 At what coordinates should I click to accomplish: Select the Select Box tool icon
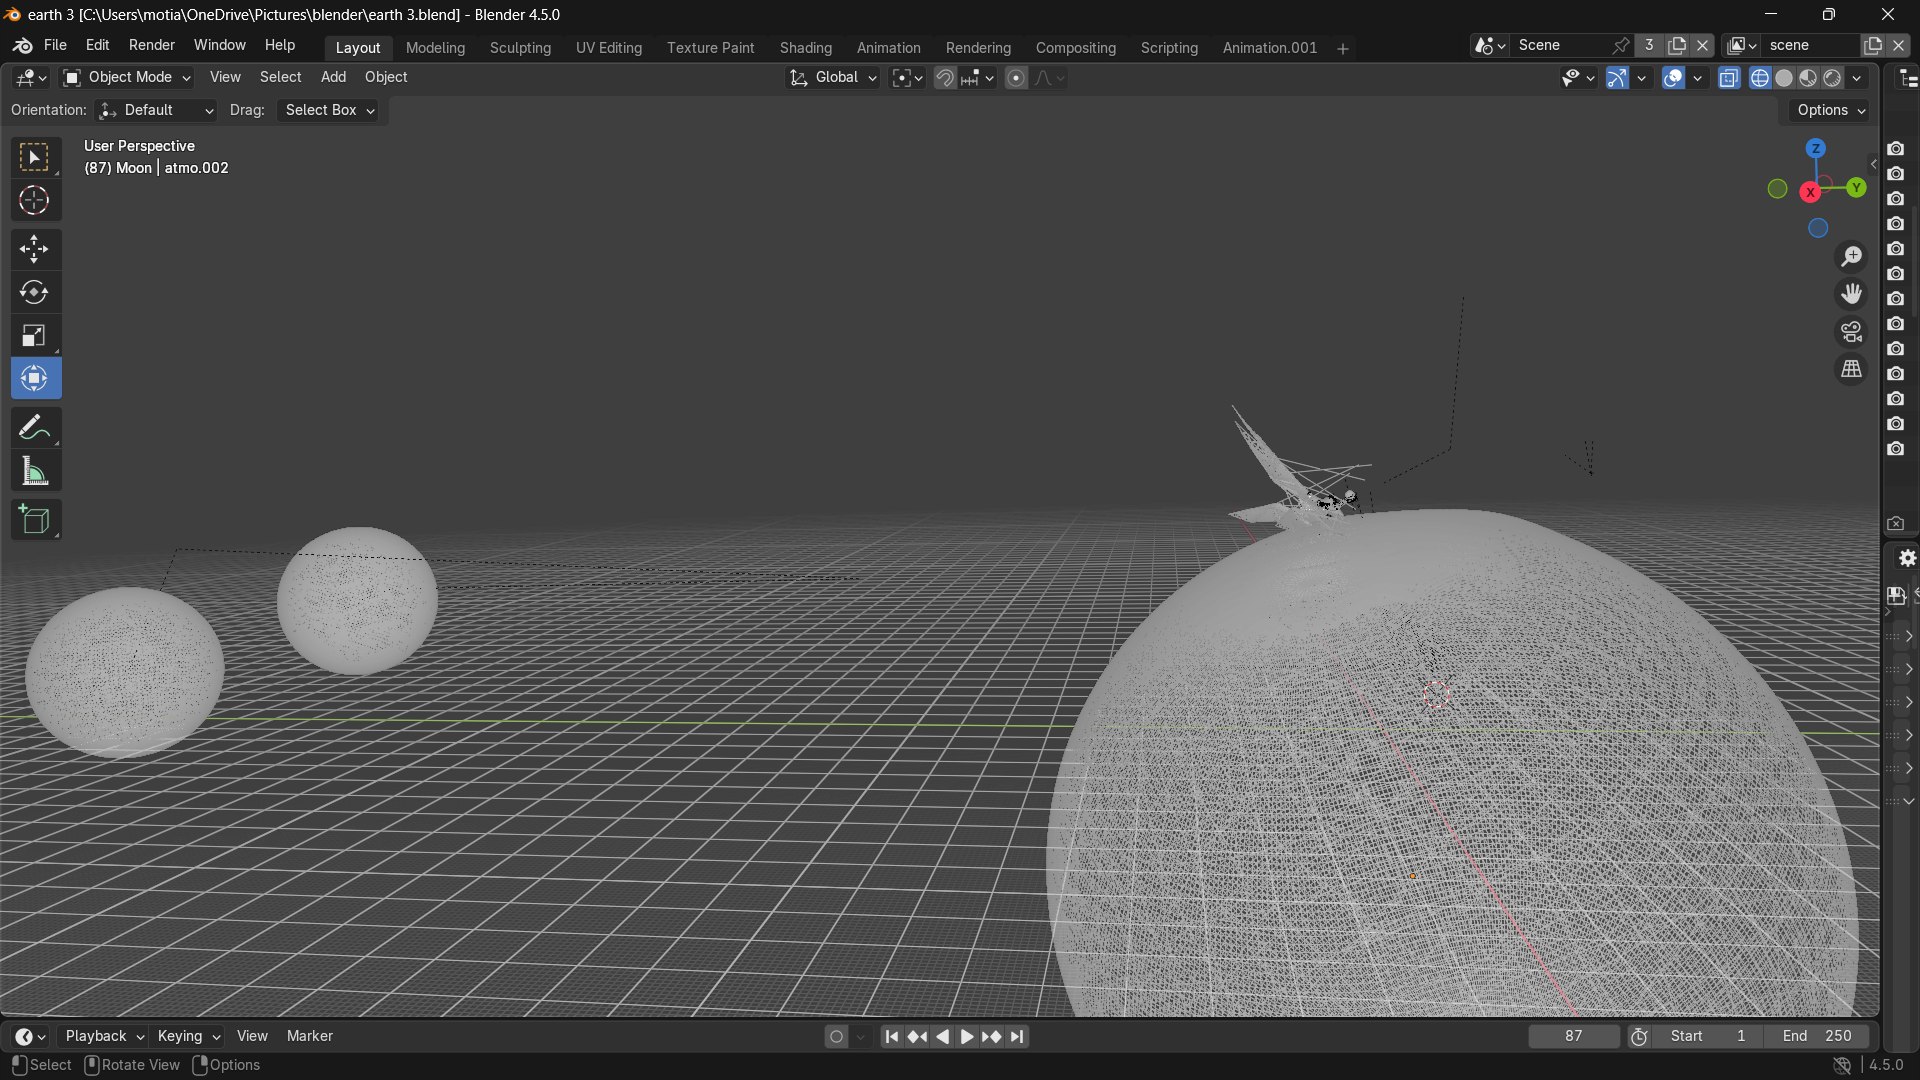[x=35, y=158]
